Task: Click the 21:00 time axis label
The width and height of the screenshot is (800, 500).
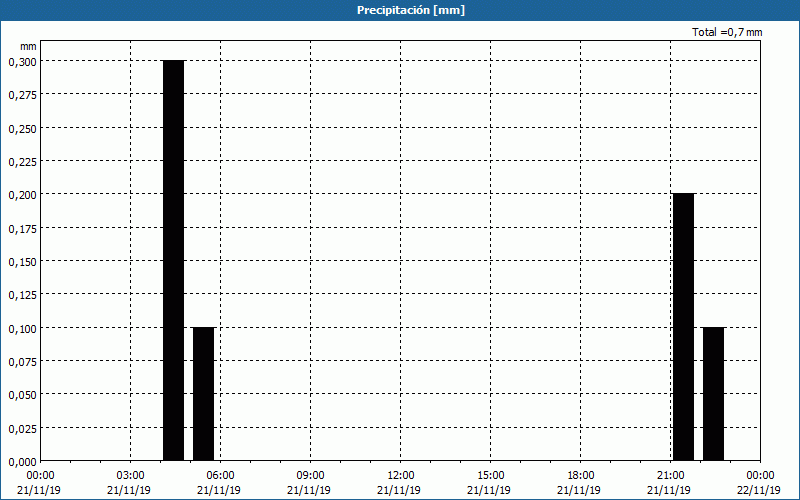Action: (x=670, y=476)
